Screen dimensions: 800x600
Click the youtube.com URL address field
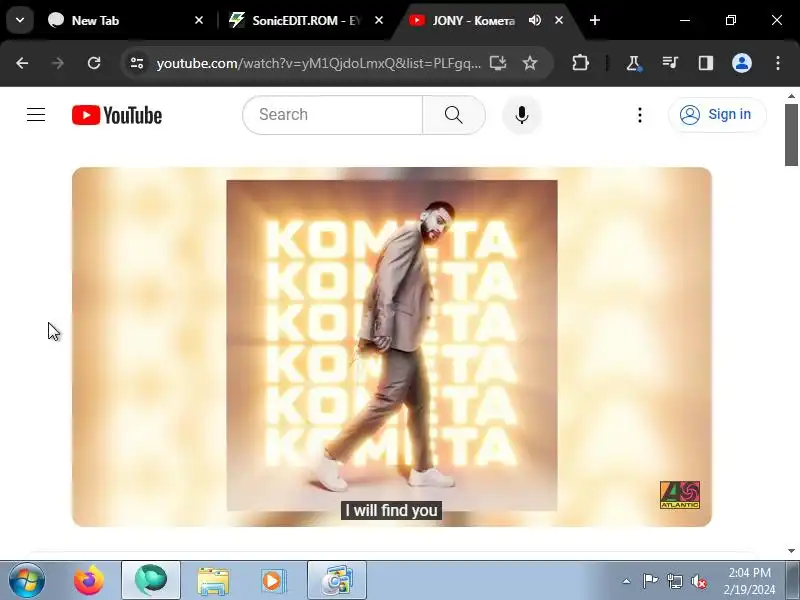(x=318, y=63)
